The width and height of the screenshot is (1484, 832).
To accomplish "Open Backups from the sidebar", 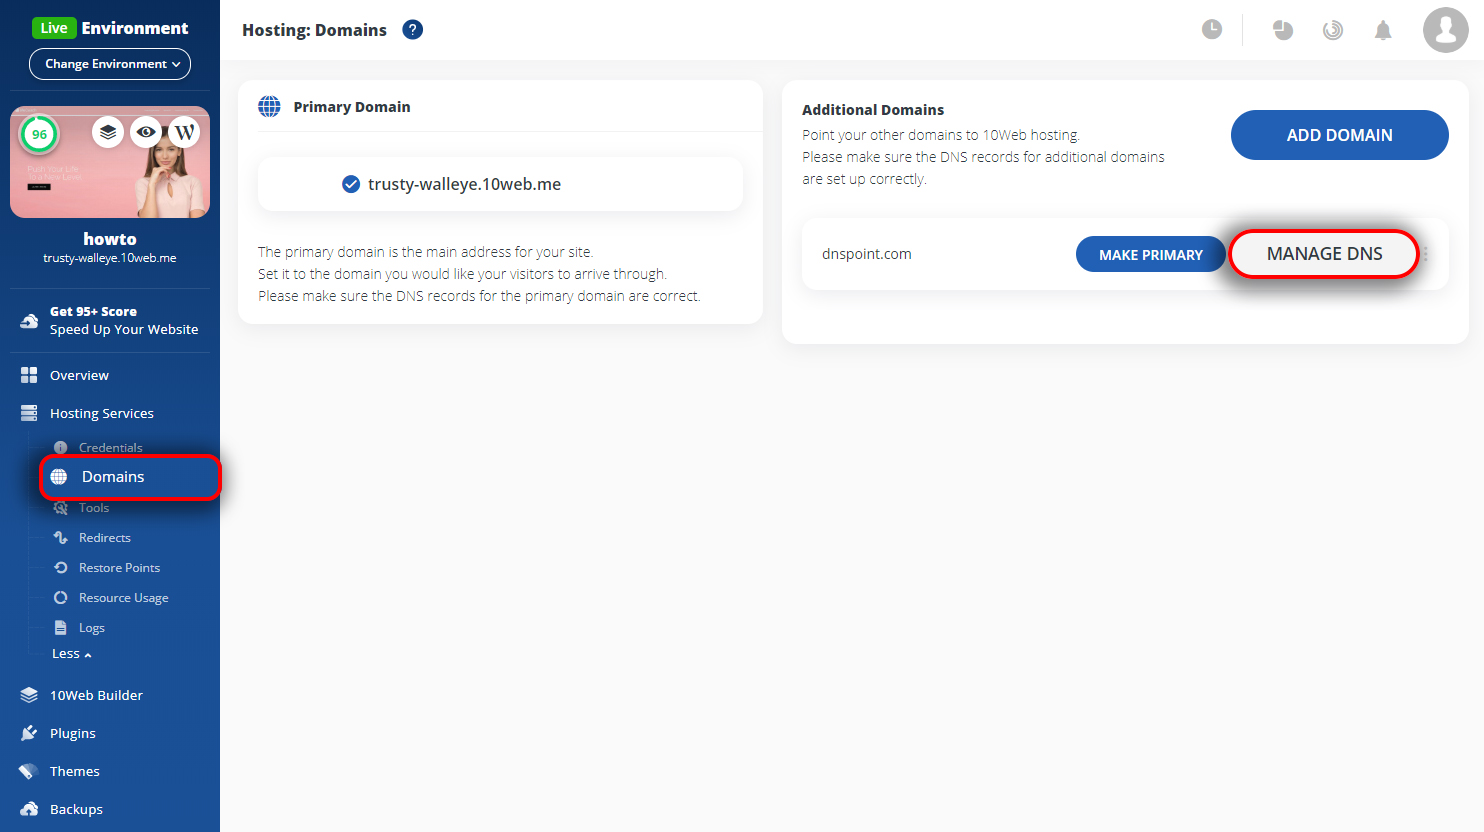I will tap(76, 809).
